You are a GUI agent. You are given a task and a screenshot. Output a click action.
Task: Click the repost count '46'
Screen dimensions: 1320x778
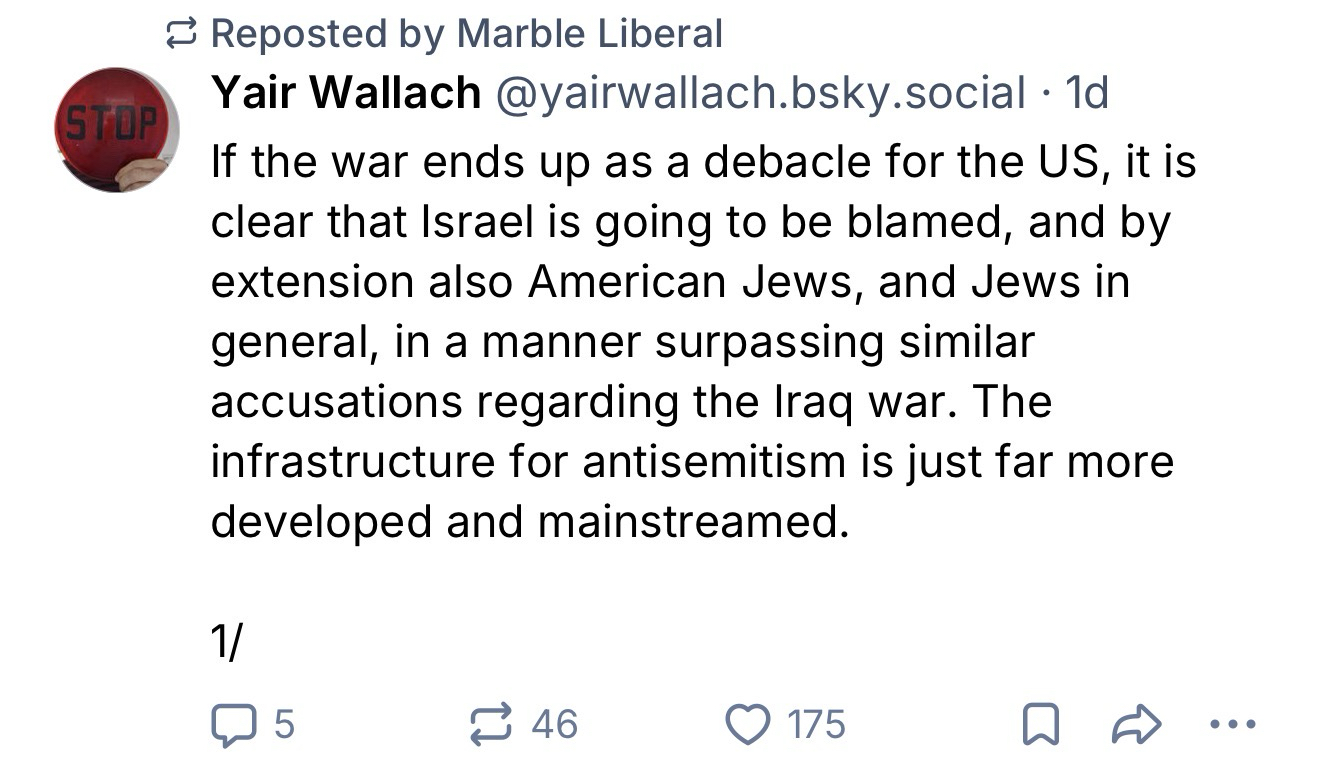point(555,724)
